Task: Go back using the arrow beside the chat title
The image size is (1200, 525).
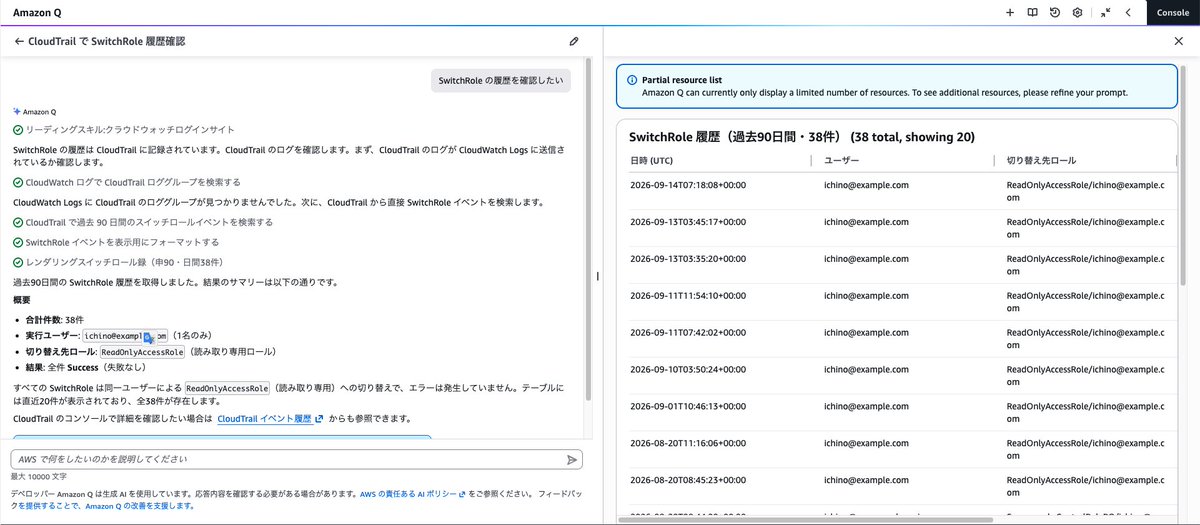Action: click(x=19, y=42)
